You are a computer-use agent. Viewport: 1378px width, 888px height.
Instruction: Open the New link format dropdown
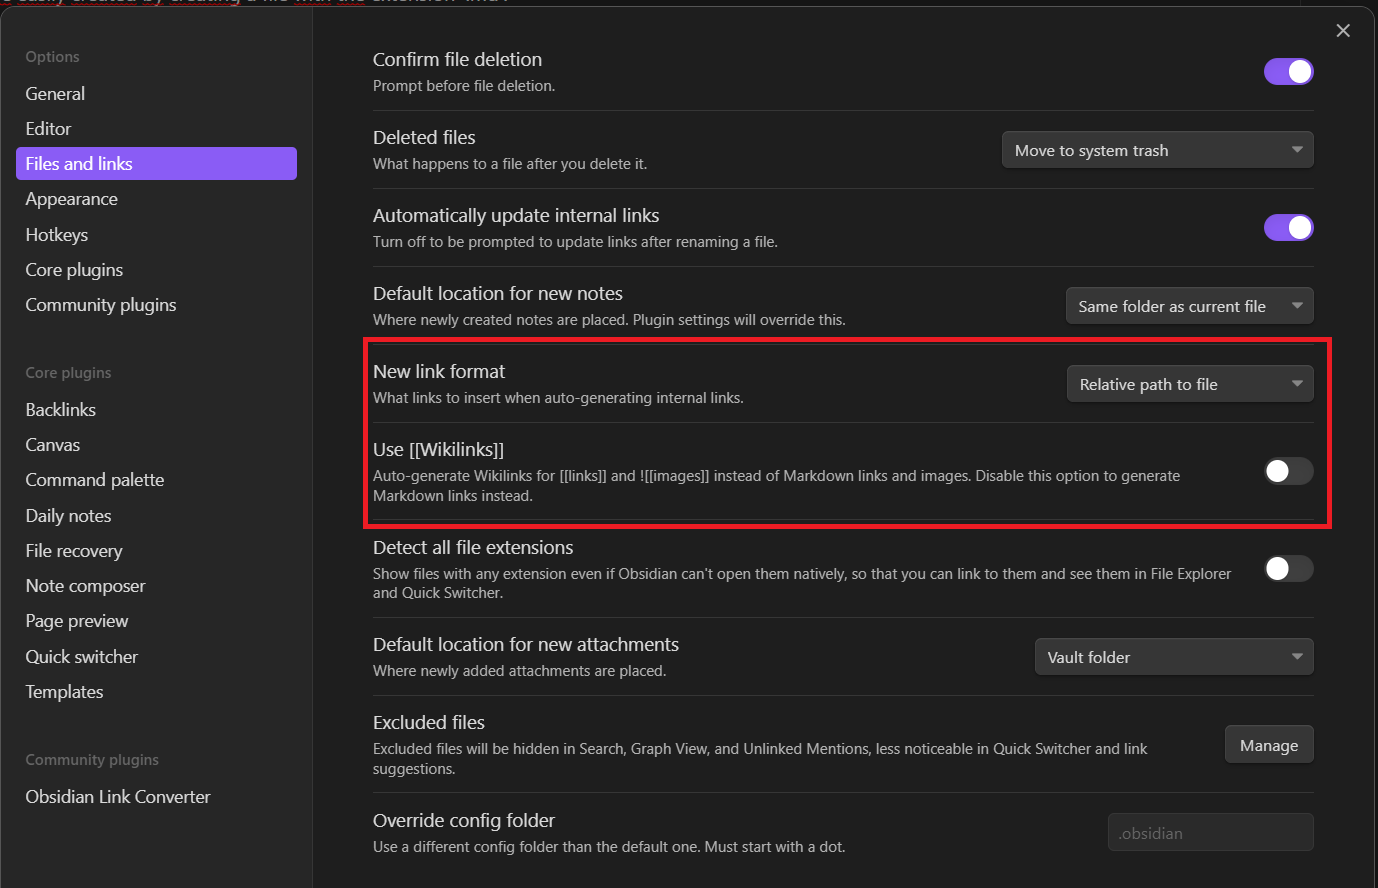coord(1189,384)
